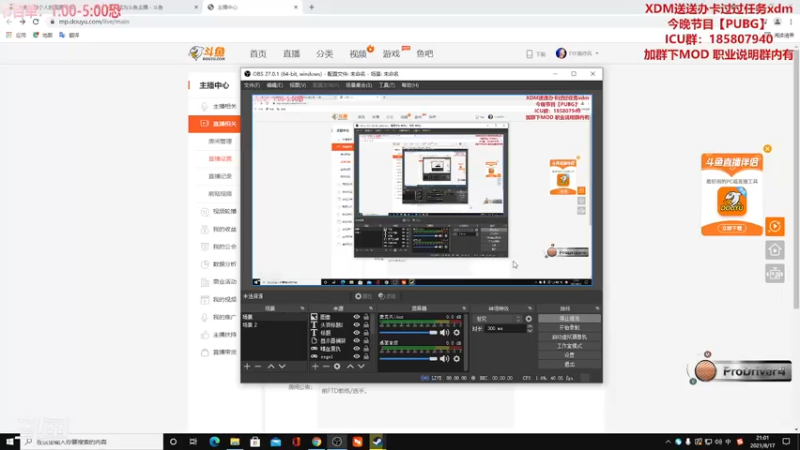Click the start recording button in OBS
The height and width of the screenshot is (450, 800).
[569, 328]
